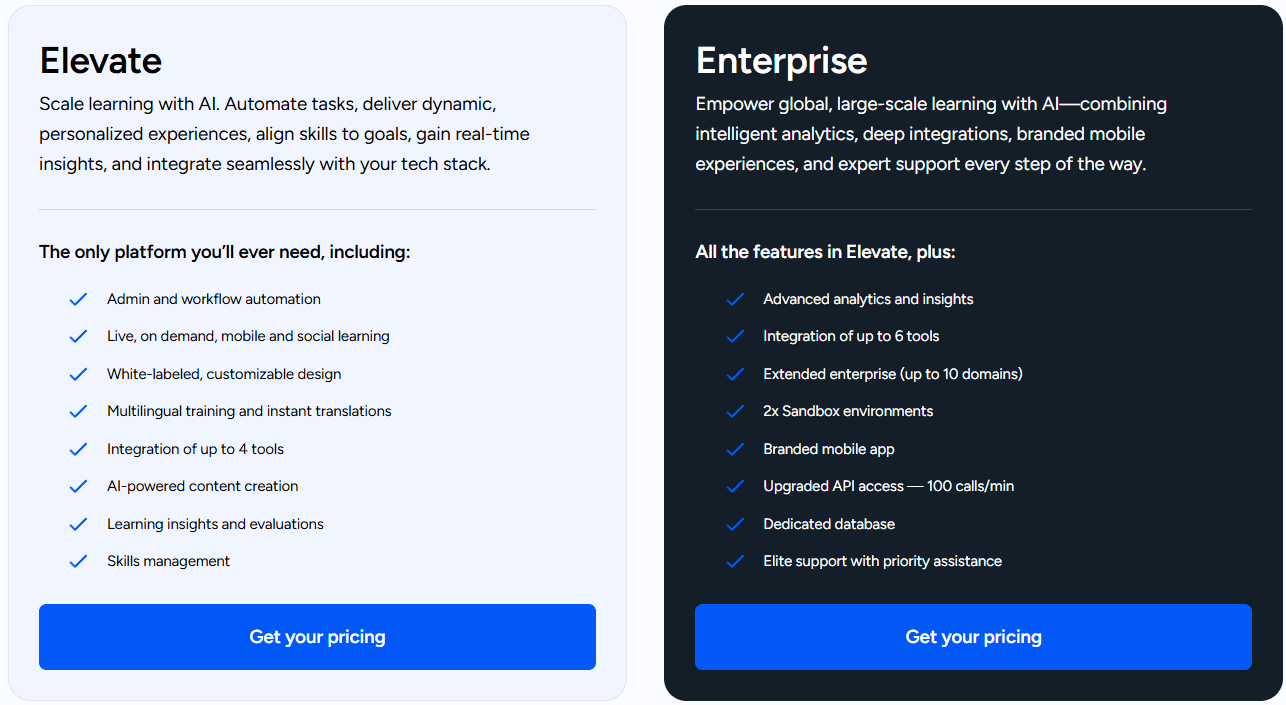Select the checkmark beside Integration of up to 6 tools

click(735, 336)
